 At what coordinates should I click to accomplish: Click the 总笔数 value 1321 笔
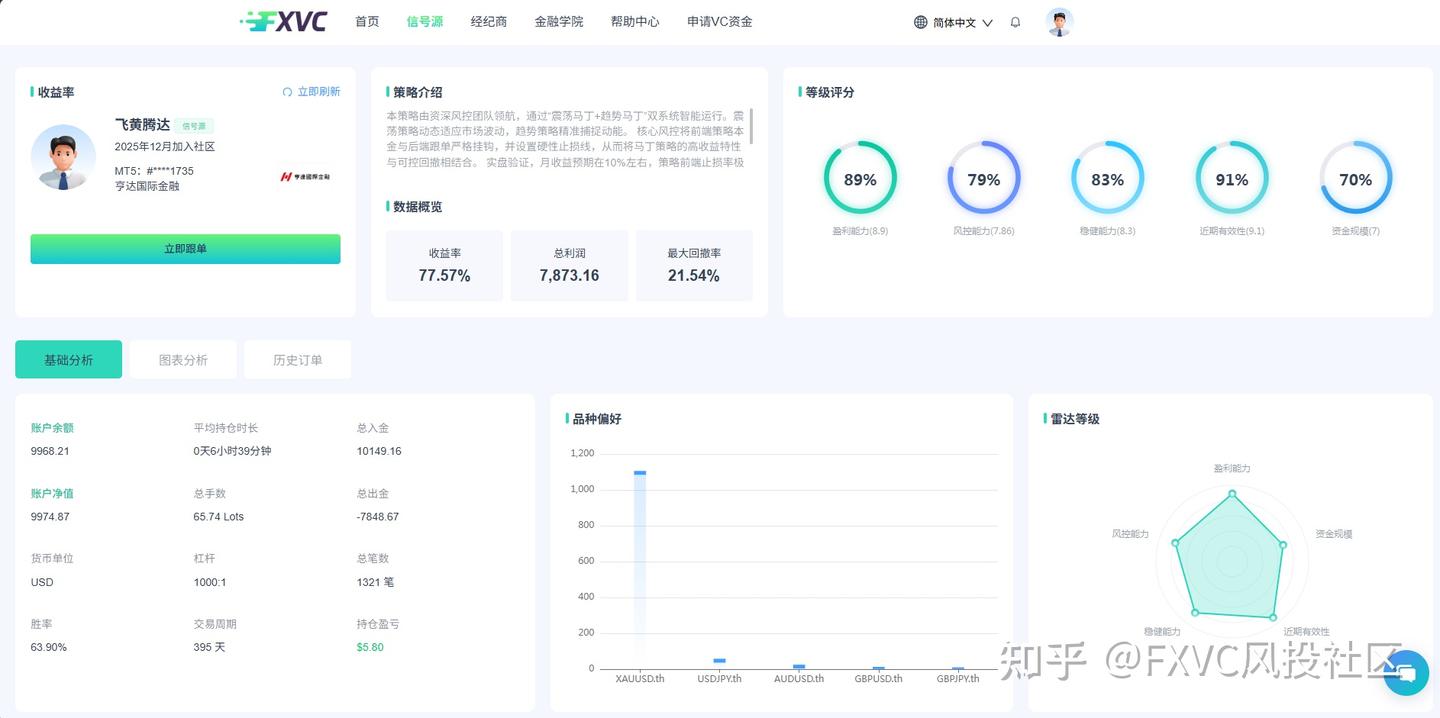point(376,582)
